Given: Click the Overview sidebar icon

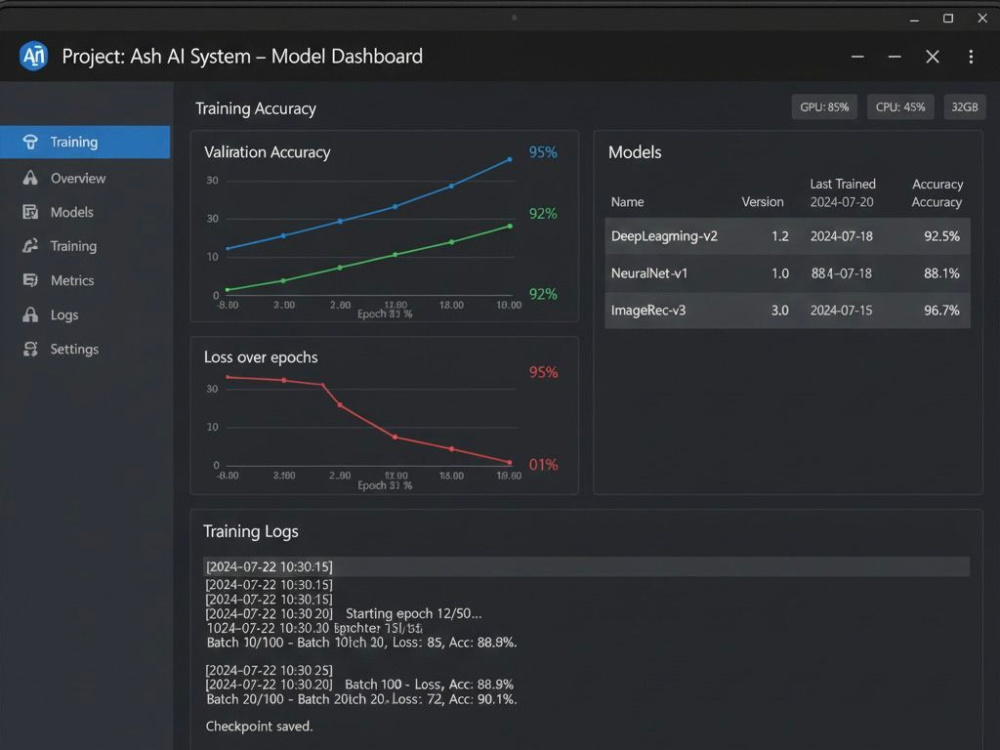Looking at the screenshot, I should 30,178.
